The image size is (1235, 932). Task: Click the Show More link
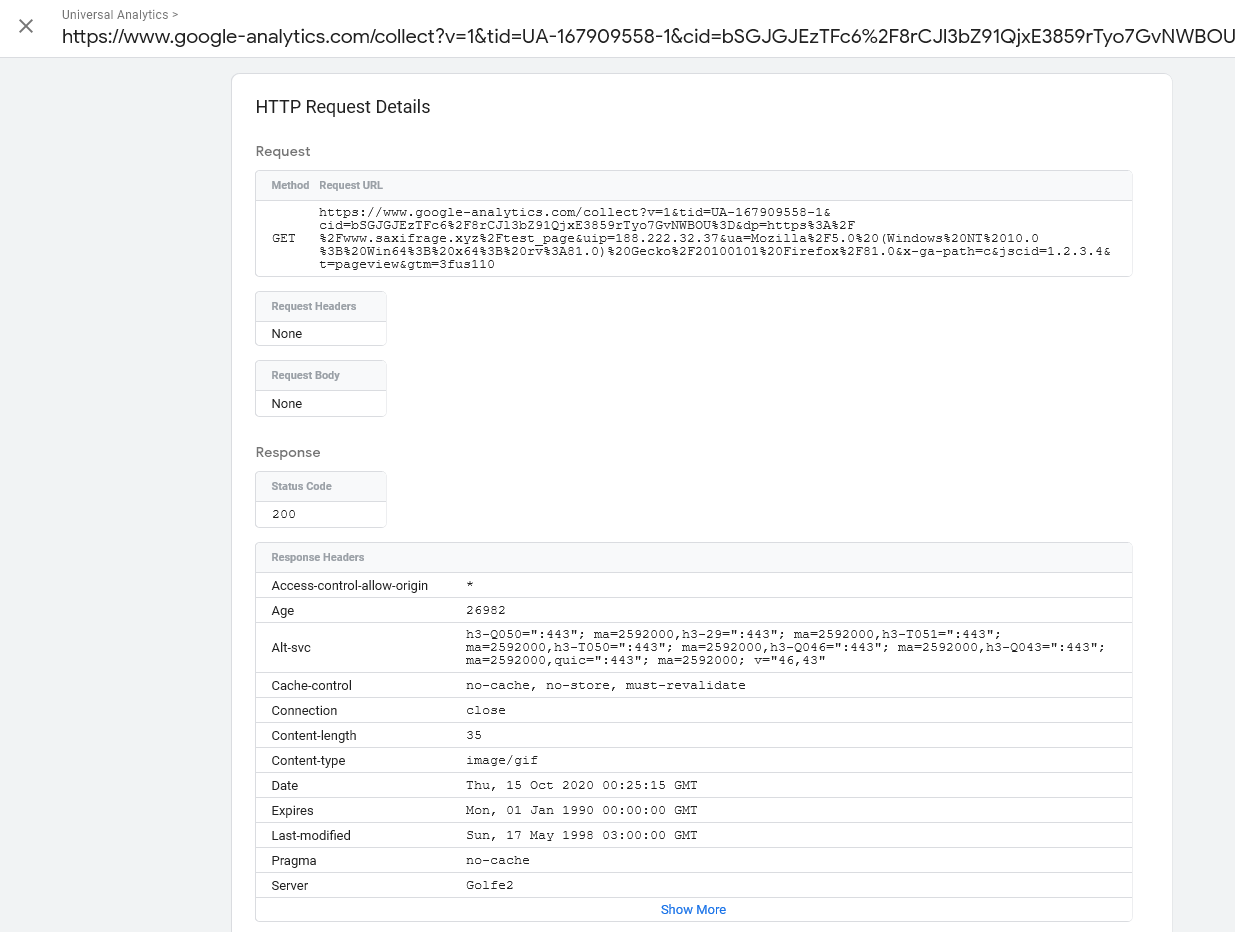click(693, 910)
